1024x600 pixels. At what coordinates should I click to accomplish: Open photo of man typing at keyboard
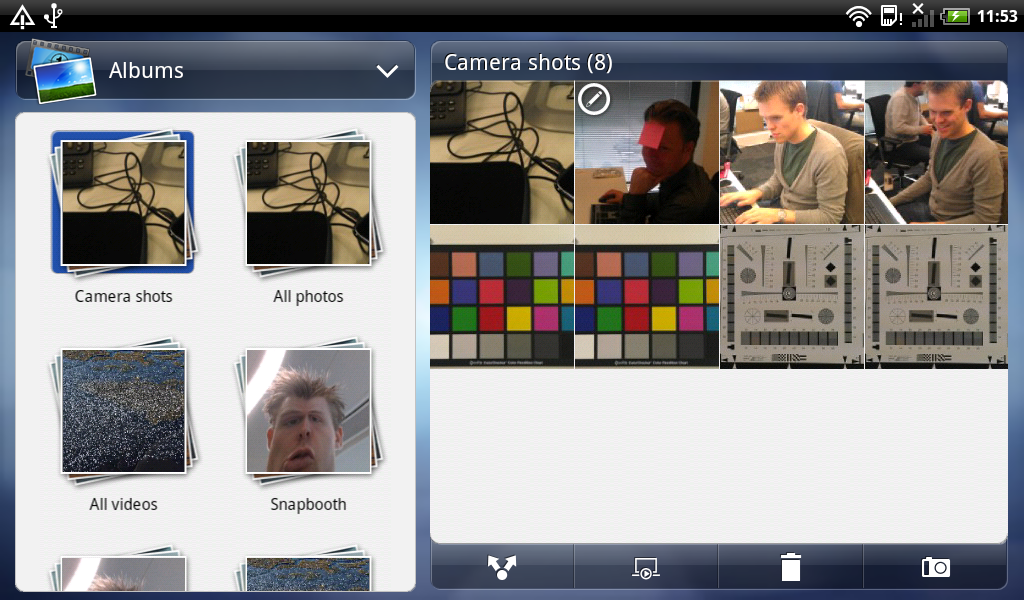click(x=792, y=152)
